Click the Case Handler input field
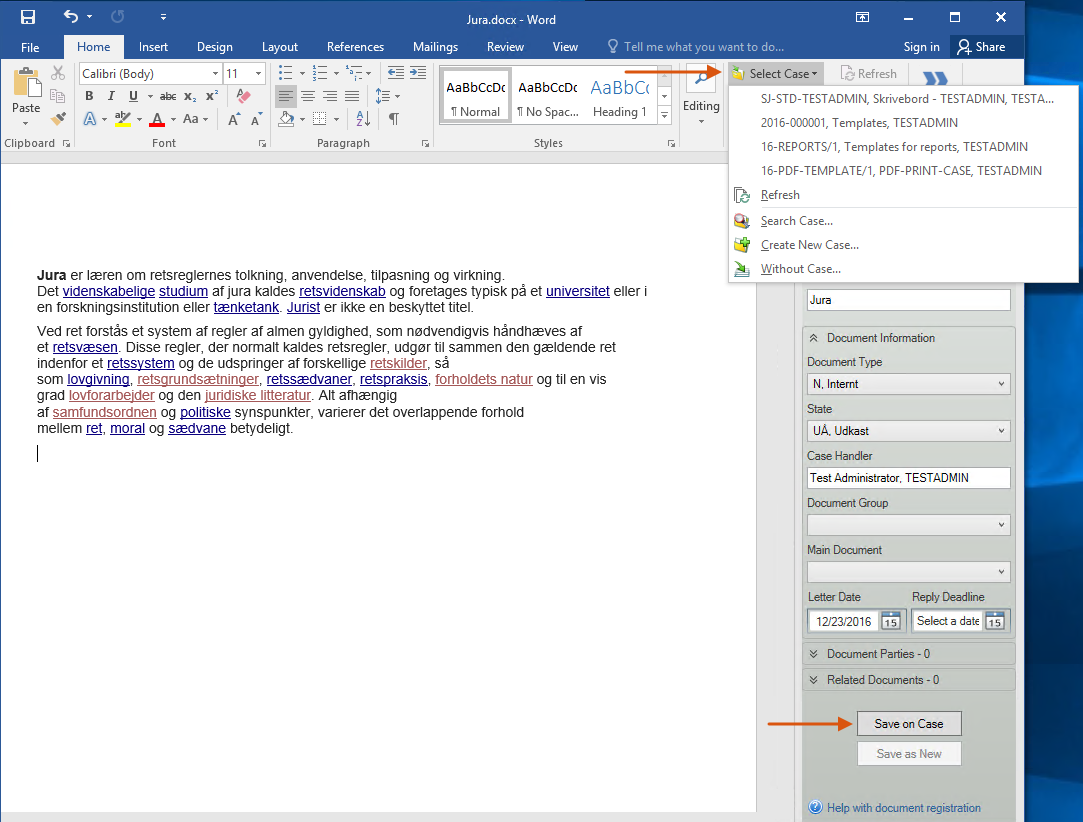Viewport: 1083px width, 822px height. click(x=908, y=478)
